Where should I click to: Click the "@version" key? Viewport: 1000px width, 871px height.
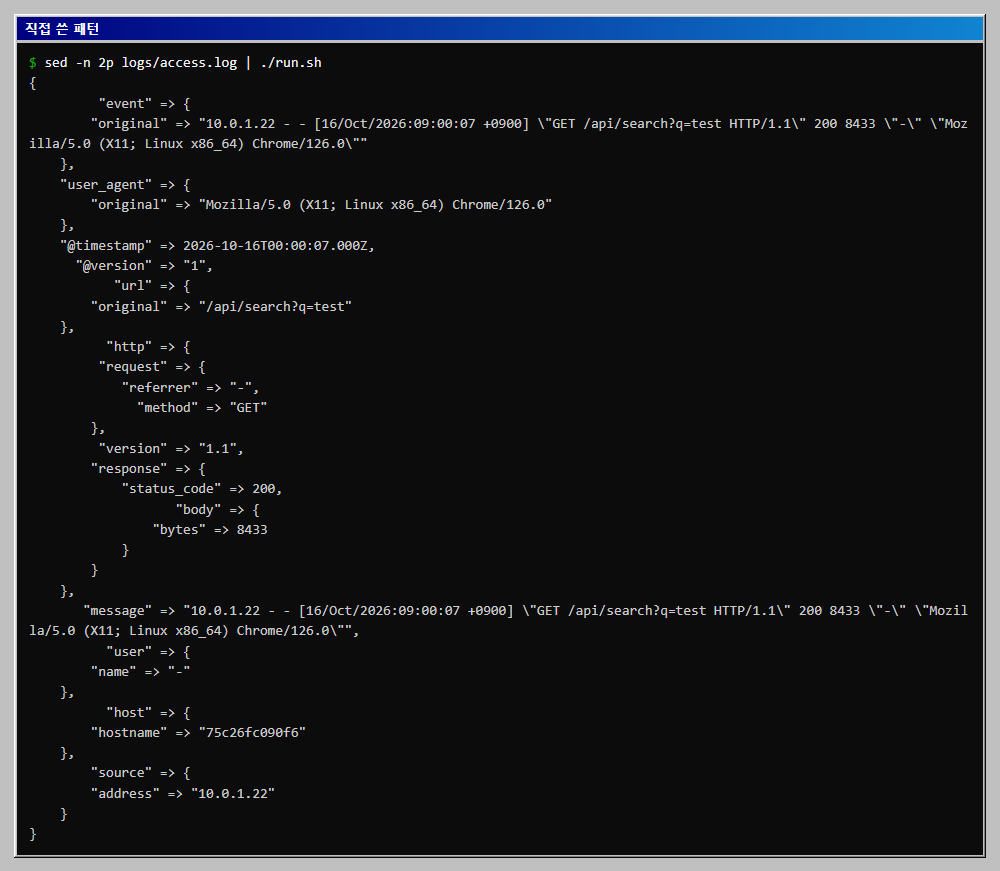[x=114, y=266]
